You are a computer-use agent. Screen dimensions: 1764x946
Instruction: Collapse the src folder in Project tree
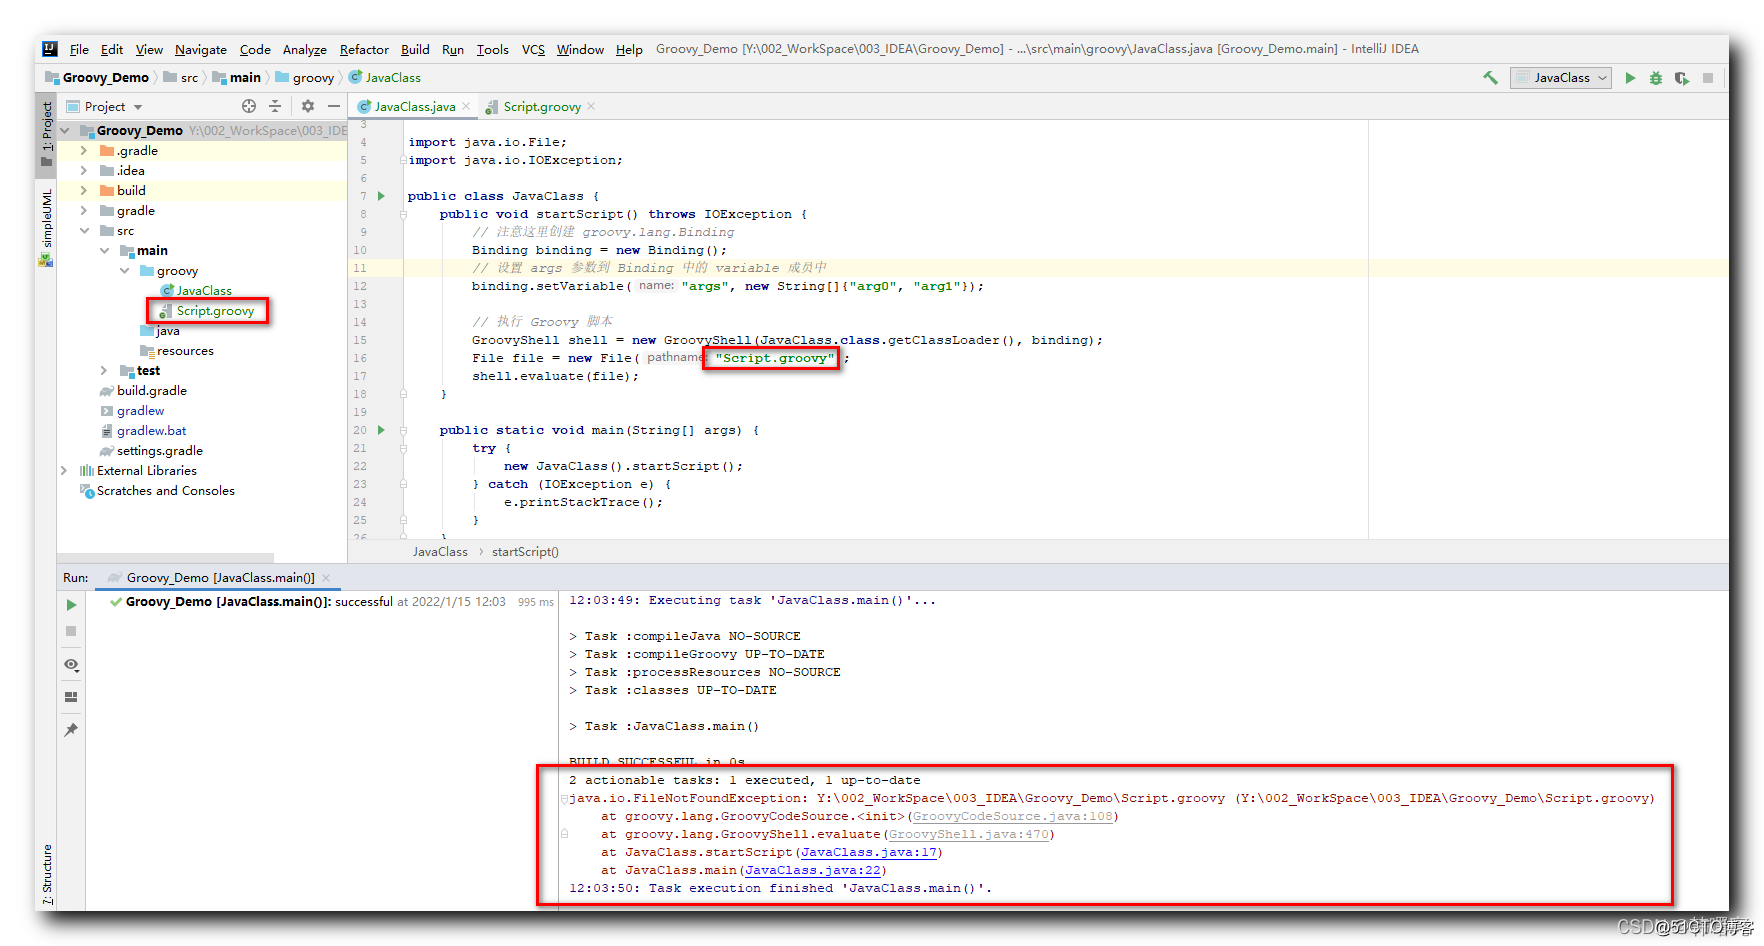tap(85, 230)
